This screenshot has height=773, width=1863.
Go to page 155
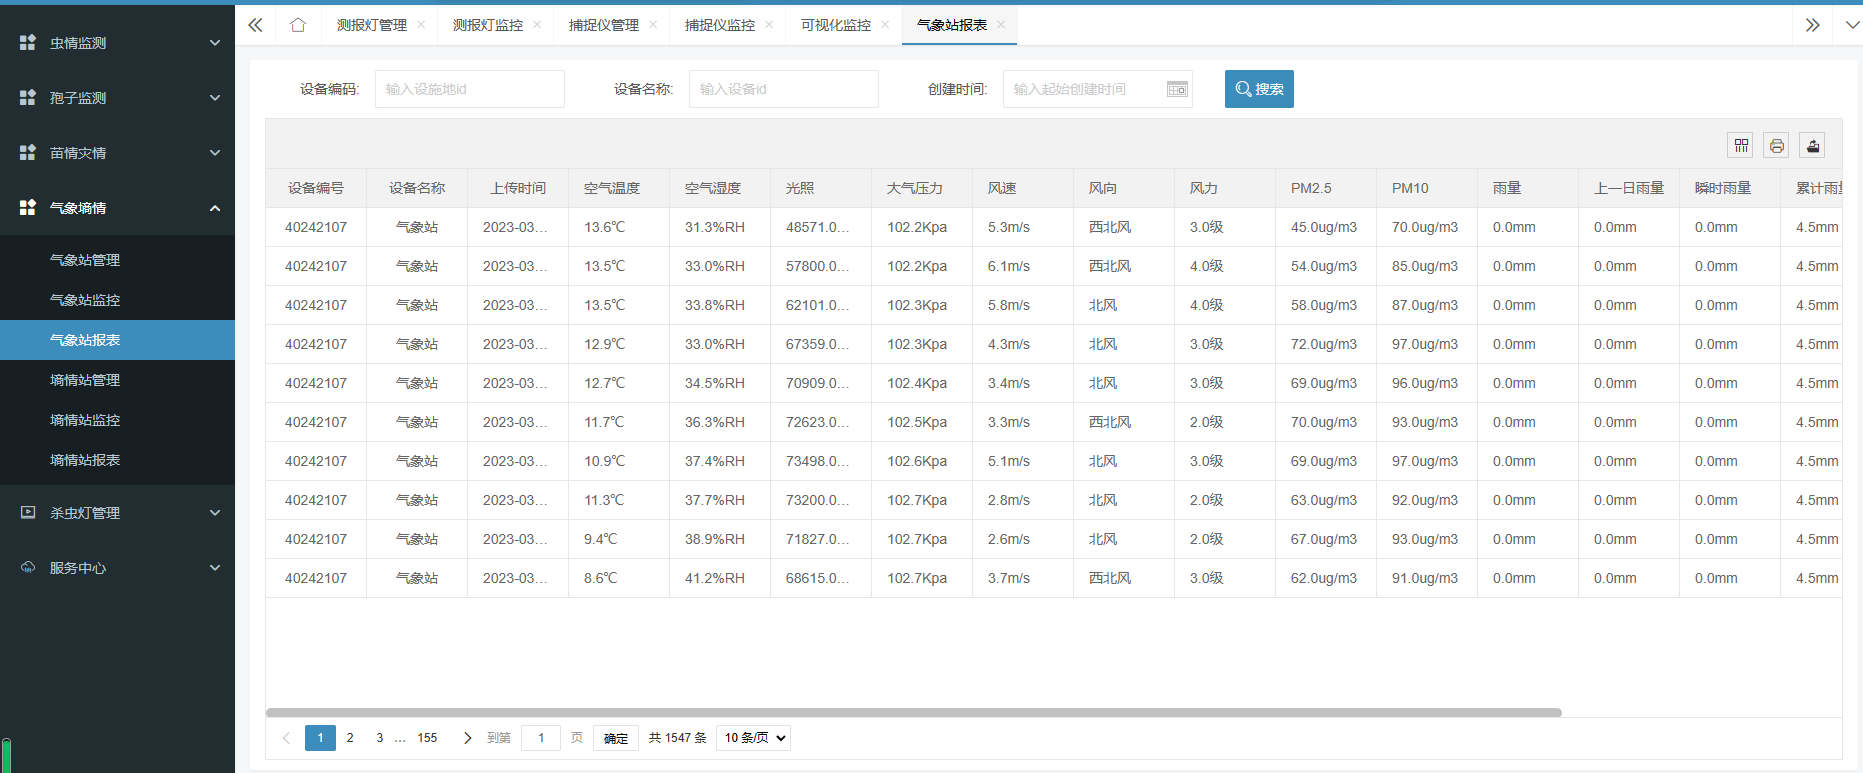pos(427,738)
